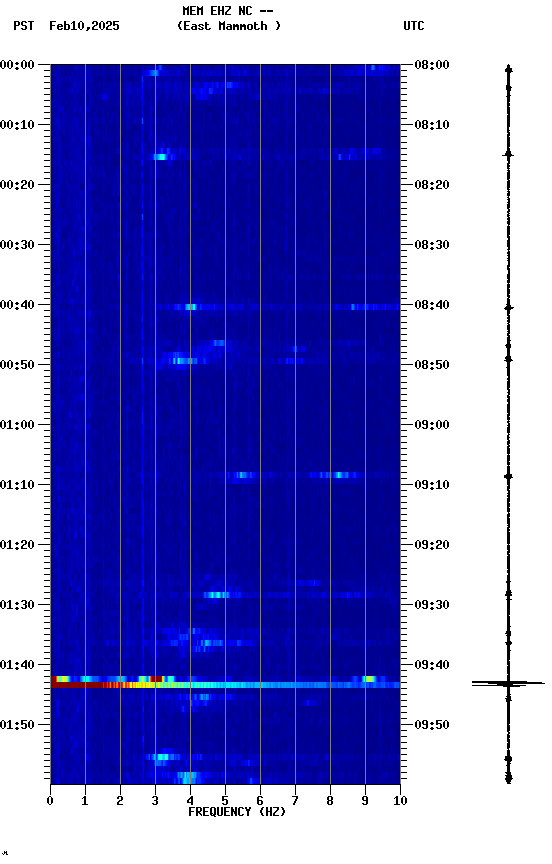
Task: Click the 08:30 UTC time label
Action: point(432,245)
